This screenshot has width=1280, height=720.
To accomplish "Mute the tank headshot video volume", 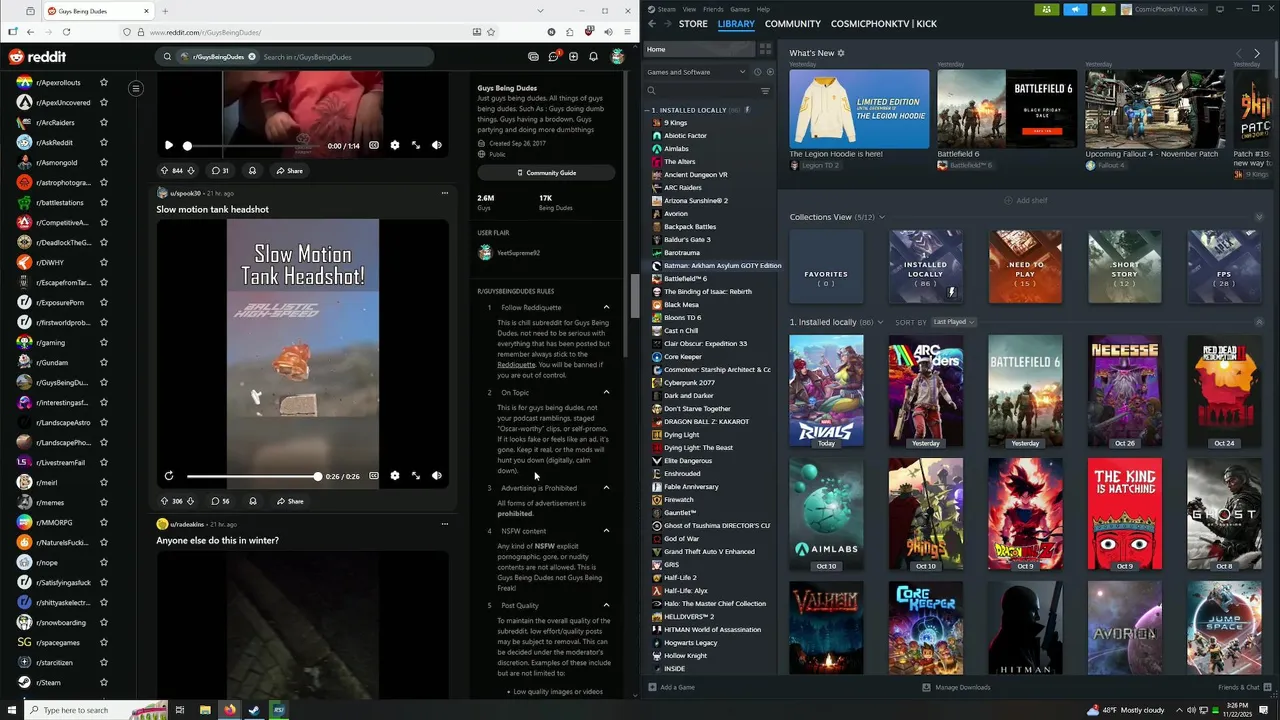I will tap(437, 476).
